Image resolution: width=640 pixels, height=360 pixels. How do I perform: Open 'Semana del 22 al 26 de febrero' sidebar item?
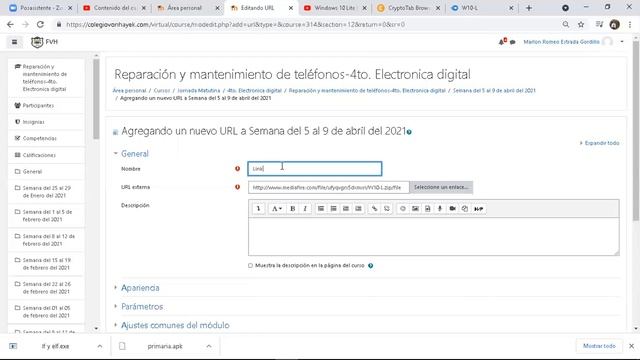pos(46,288)
